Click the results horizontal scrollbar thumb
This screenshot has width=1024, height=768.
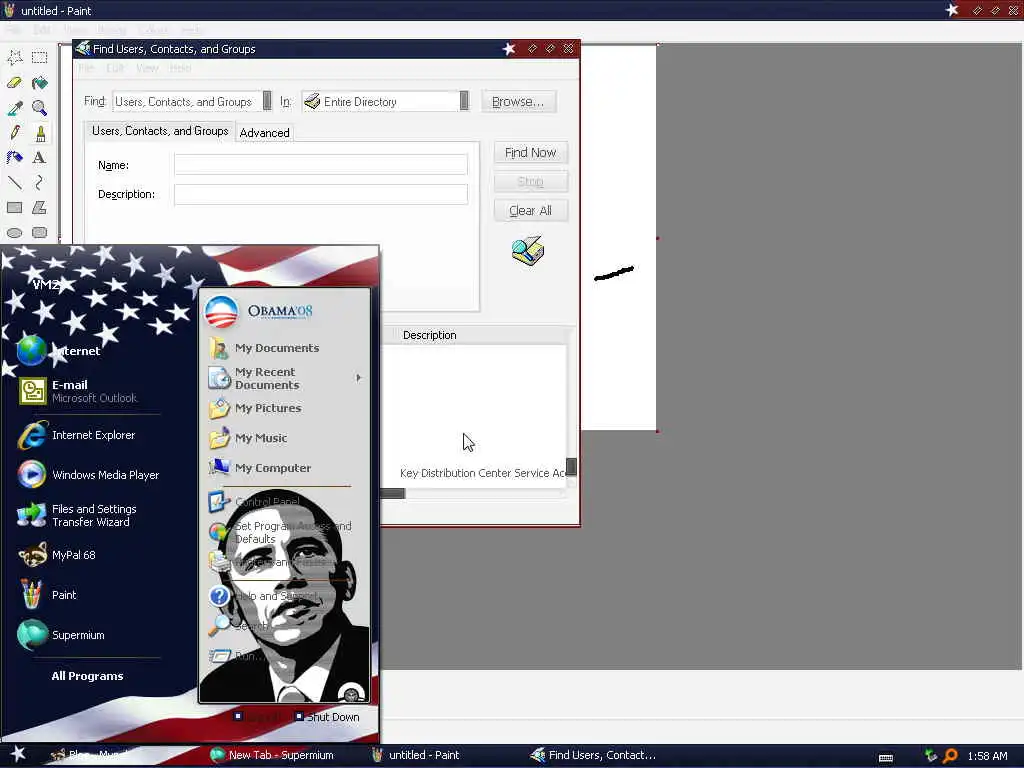393,494
